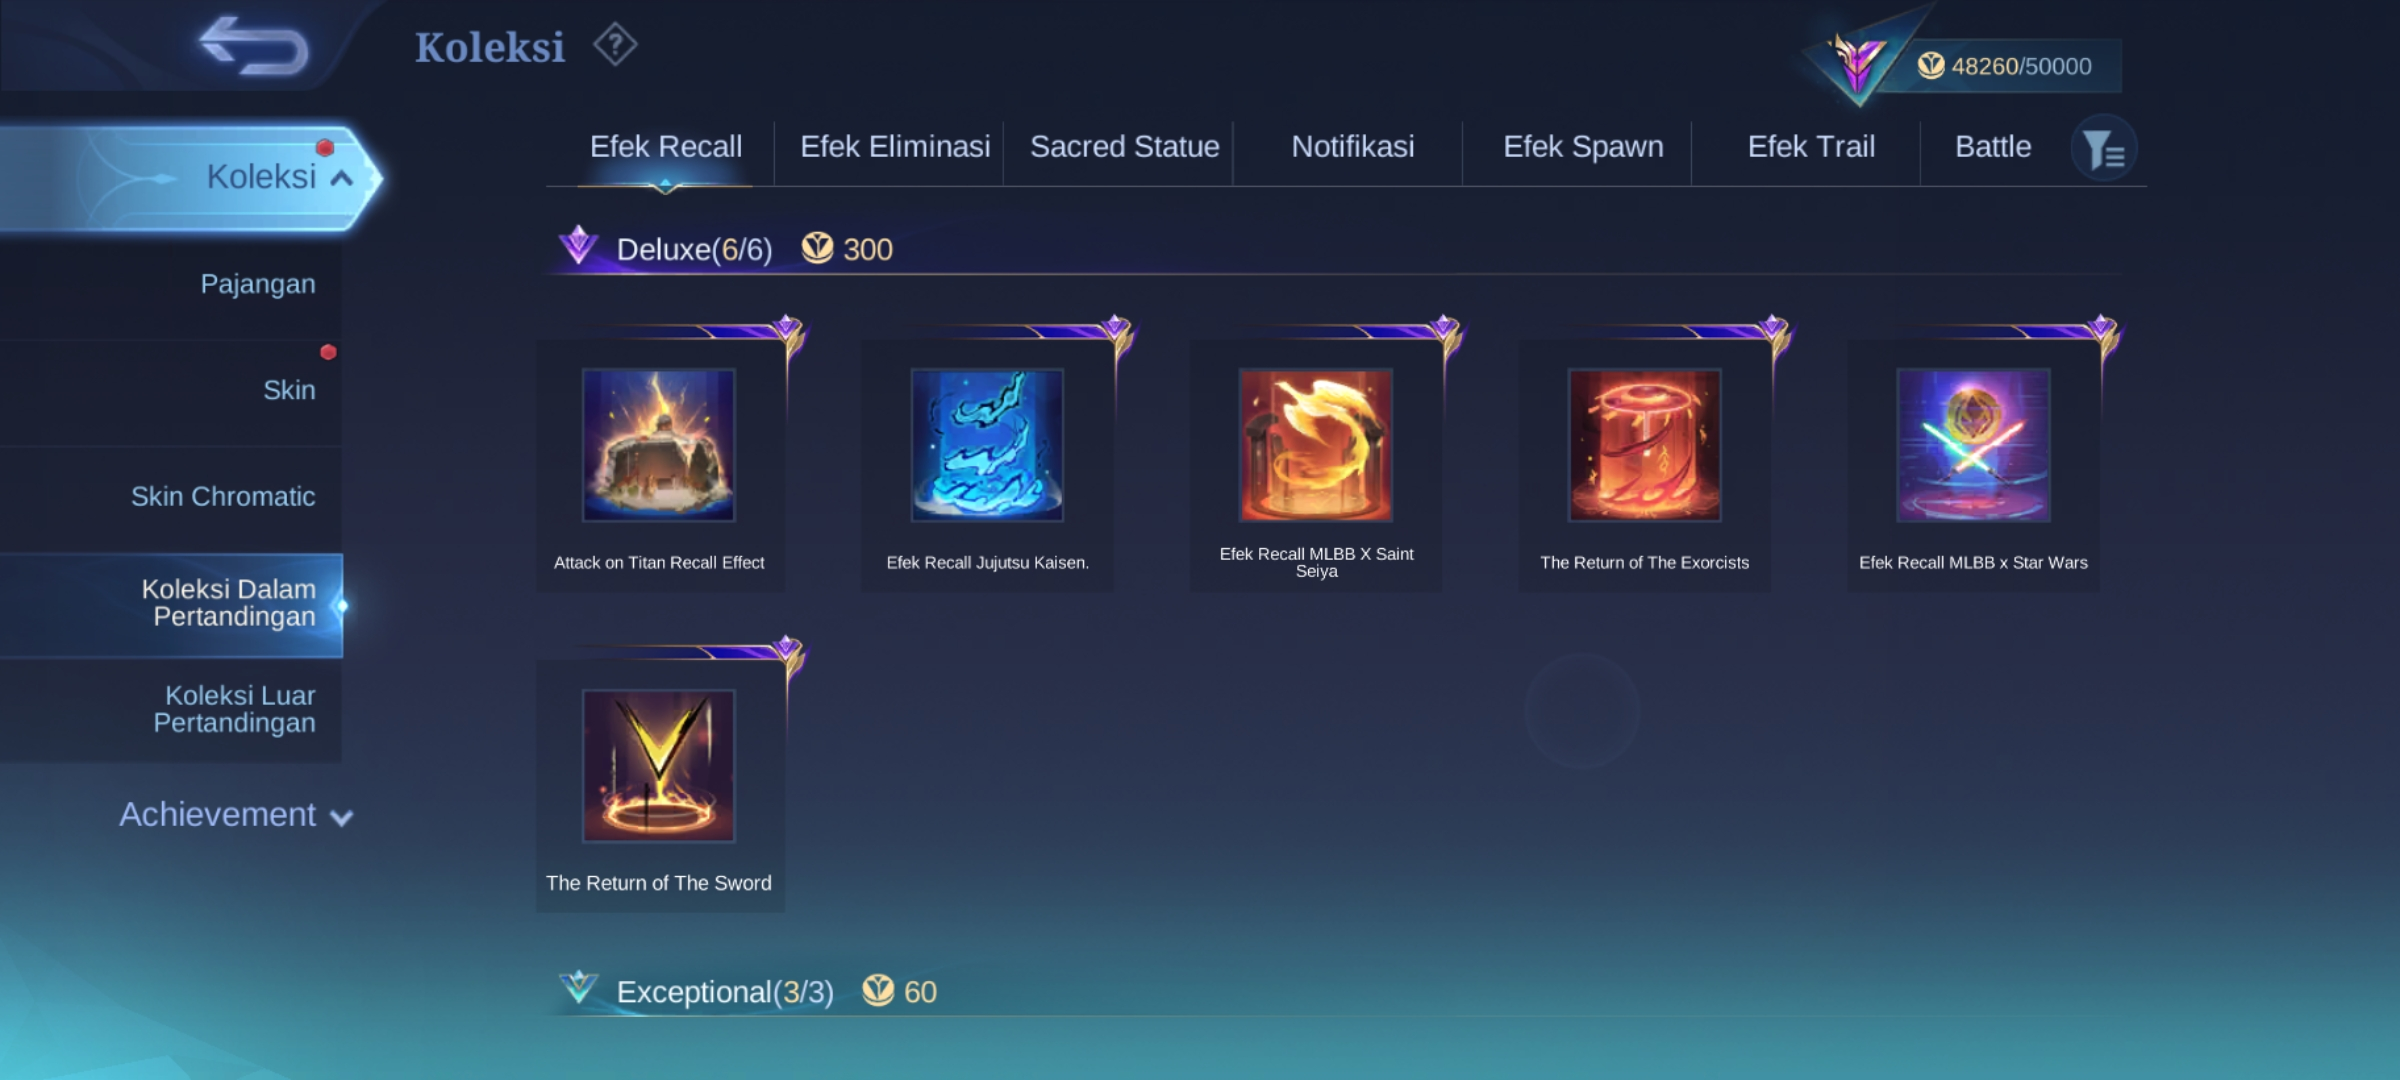Select the Attack on Titan Recall Effect icon
Image resolution: width=2400 pixels, height=1080 pixels.
(659, 445)
